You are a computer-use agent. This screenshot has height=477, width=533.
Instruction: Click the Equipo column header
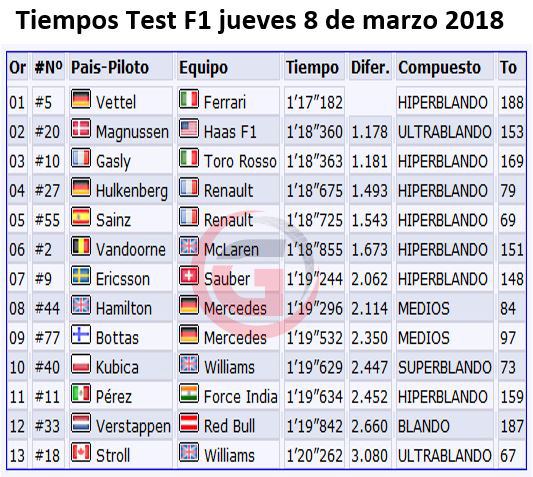[x=203, y=68]
